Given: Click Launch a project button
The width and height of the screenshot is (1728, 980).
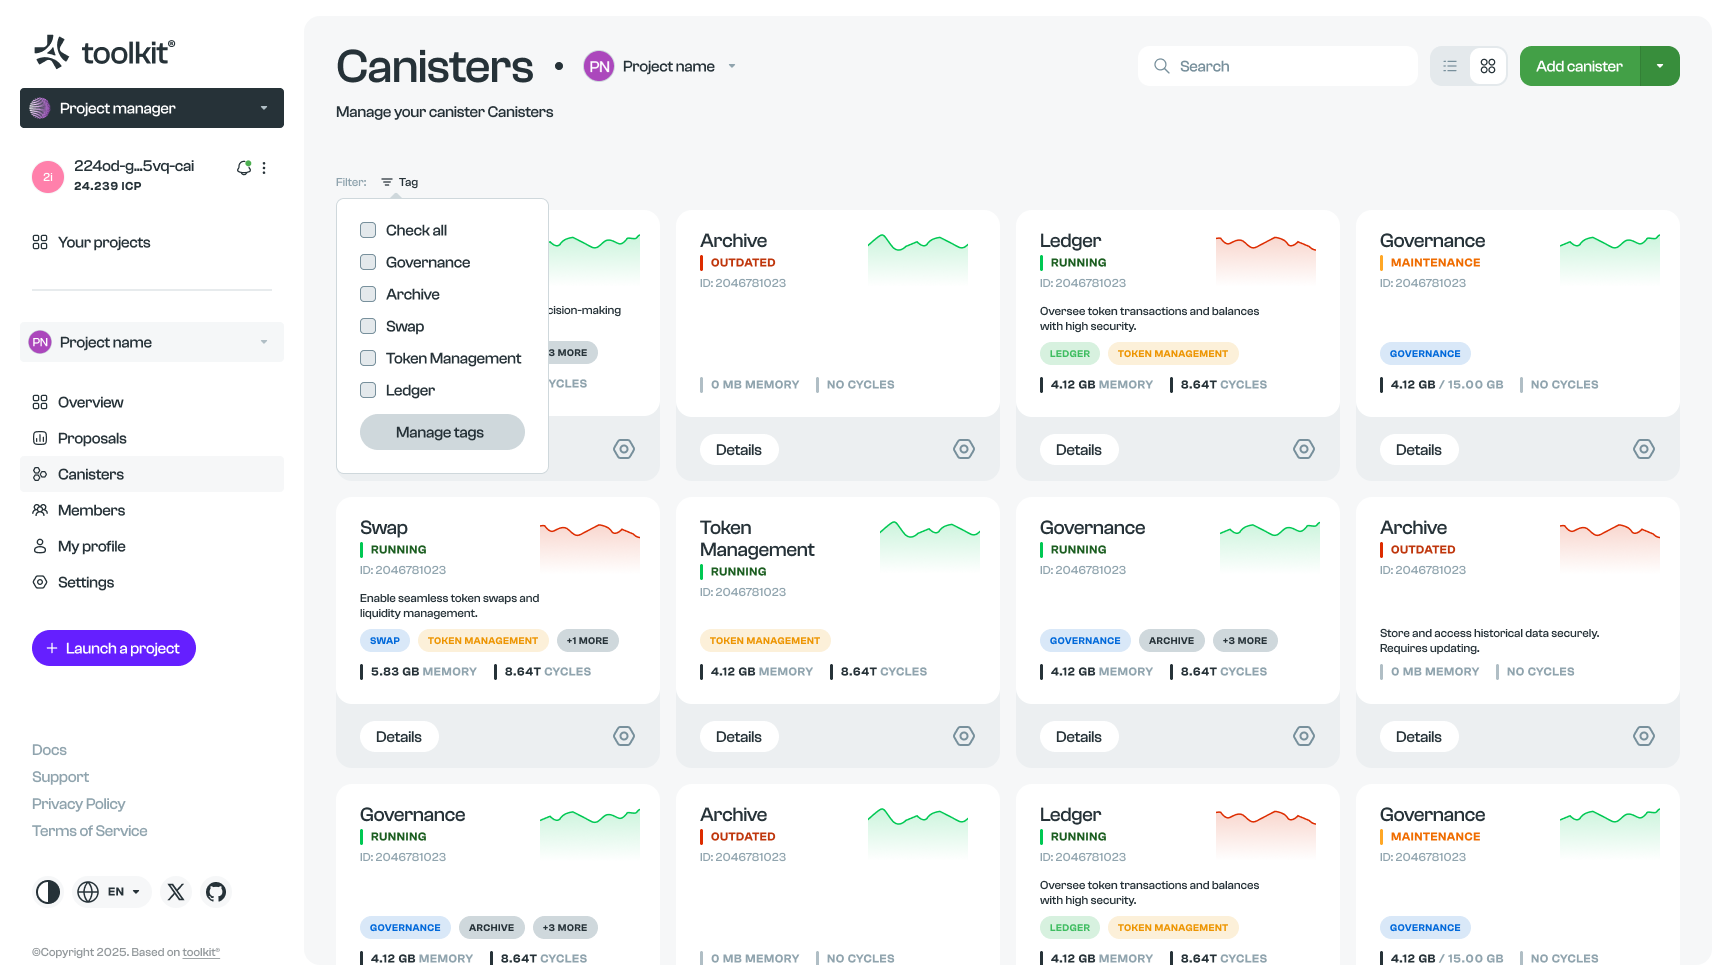Looking at the screenshot, I should (x=114, y=648).
